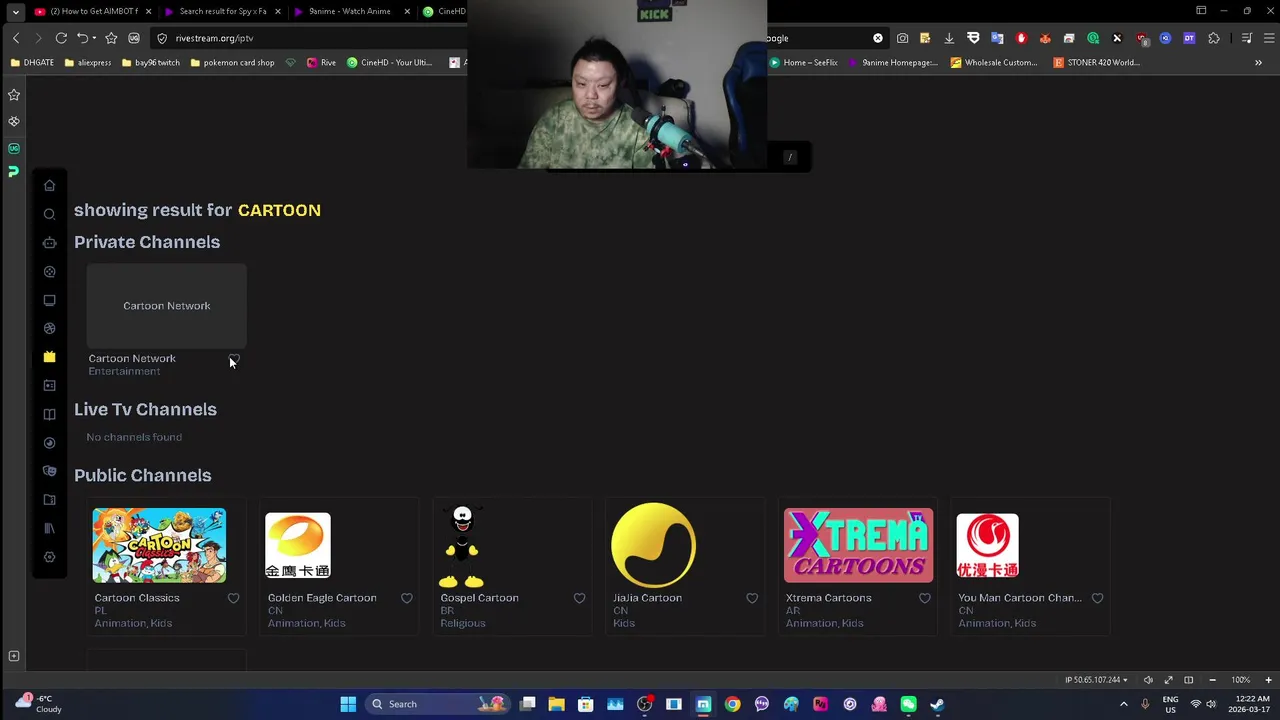Image resolution: width=1280 pixels, height=720 pixels.
Task: Clear the Google search box with X
Action: [878, 38]
